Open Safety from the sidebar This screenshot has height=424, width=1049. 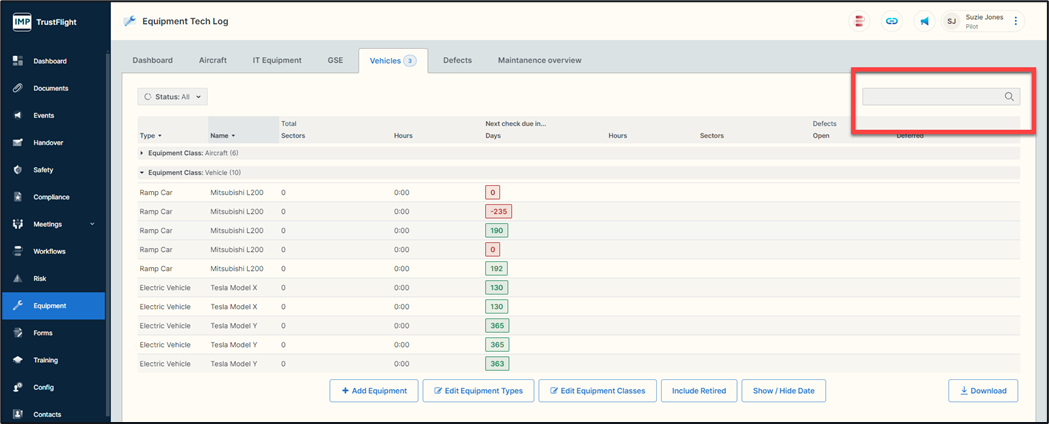(x=43, y=170)
